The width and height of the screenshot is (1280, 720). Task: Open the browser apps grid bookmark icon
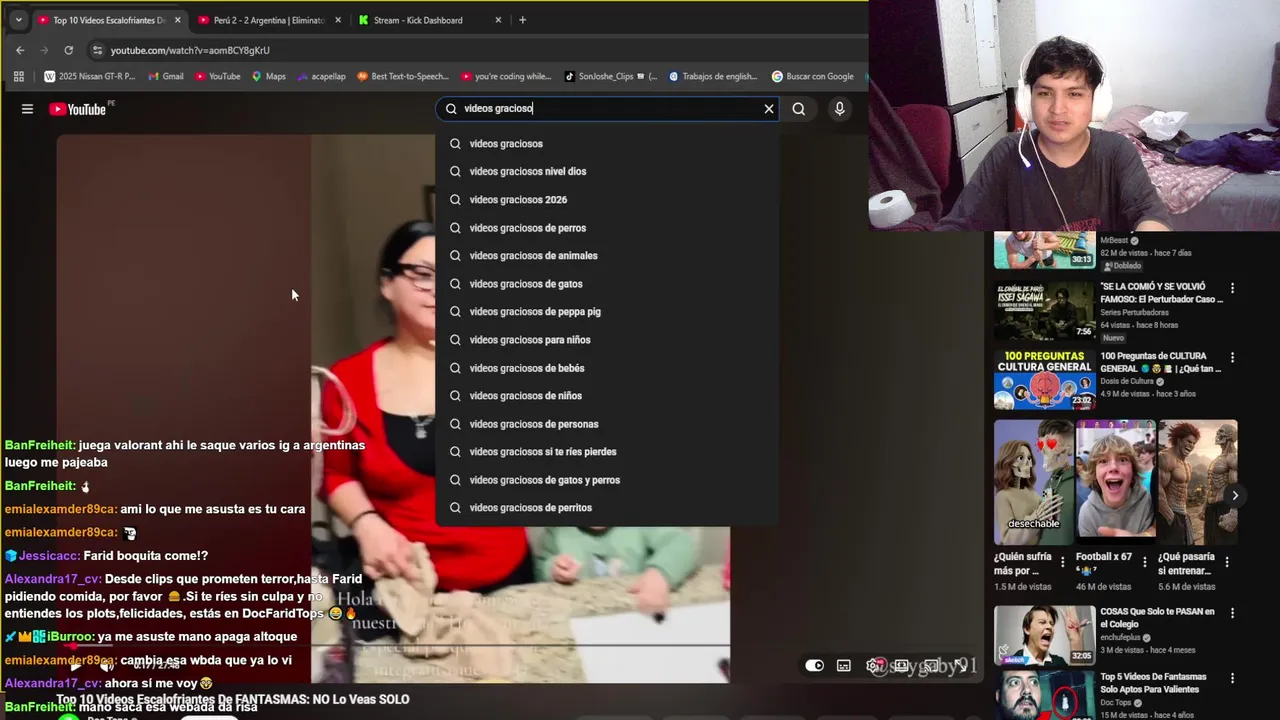[x=19, y=76]
